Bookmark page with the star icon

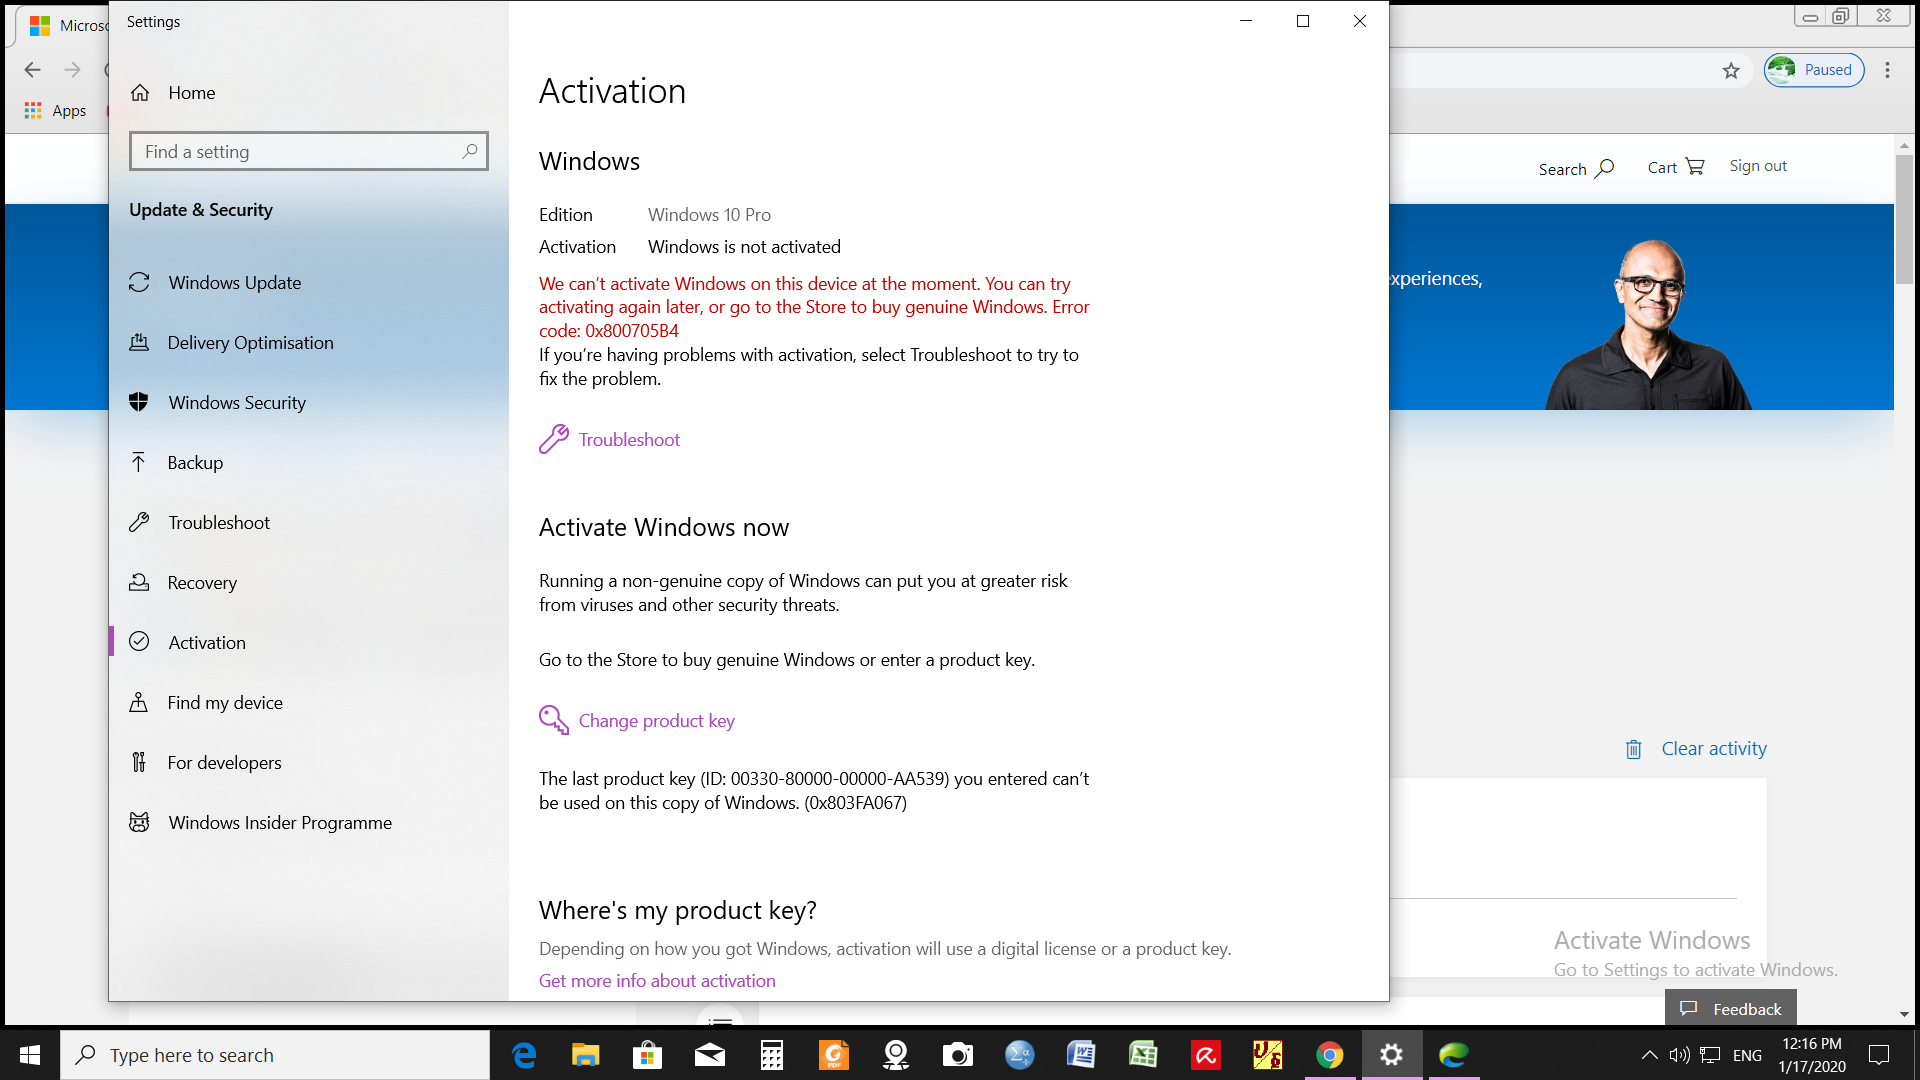[x=1731, y=70]
